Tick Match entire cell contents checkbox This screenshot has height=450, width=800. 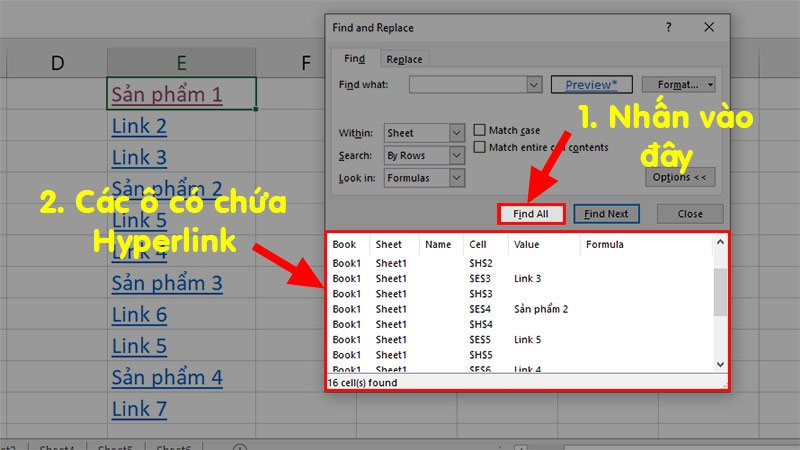481,148
